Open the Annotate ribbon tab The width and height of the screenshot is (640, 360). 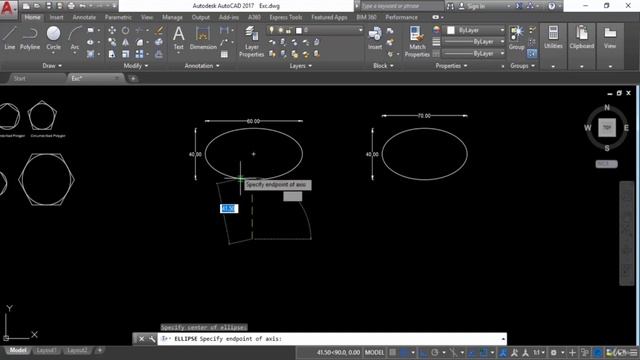84,17
